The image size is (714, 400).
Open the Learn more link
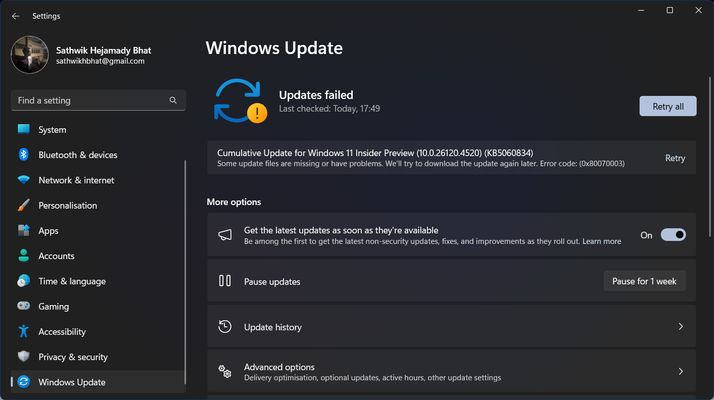point(602,241)
